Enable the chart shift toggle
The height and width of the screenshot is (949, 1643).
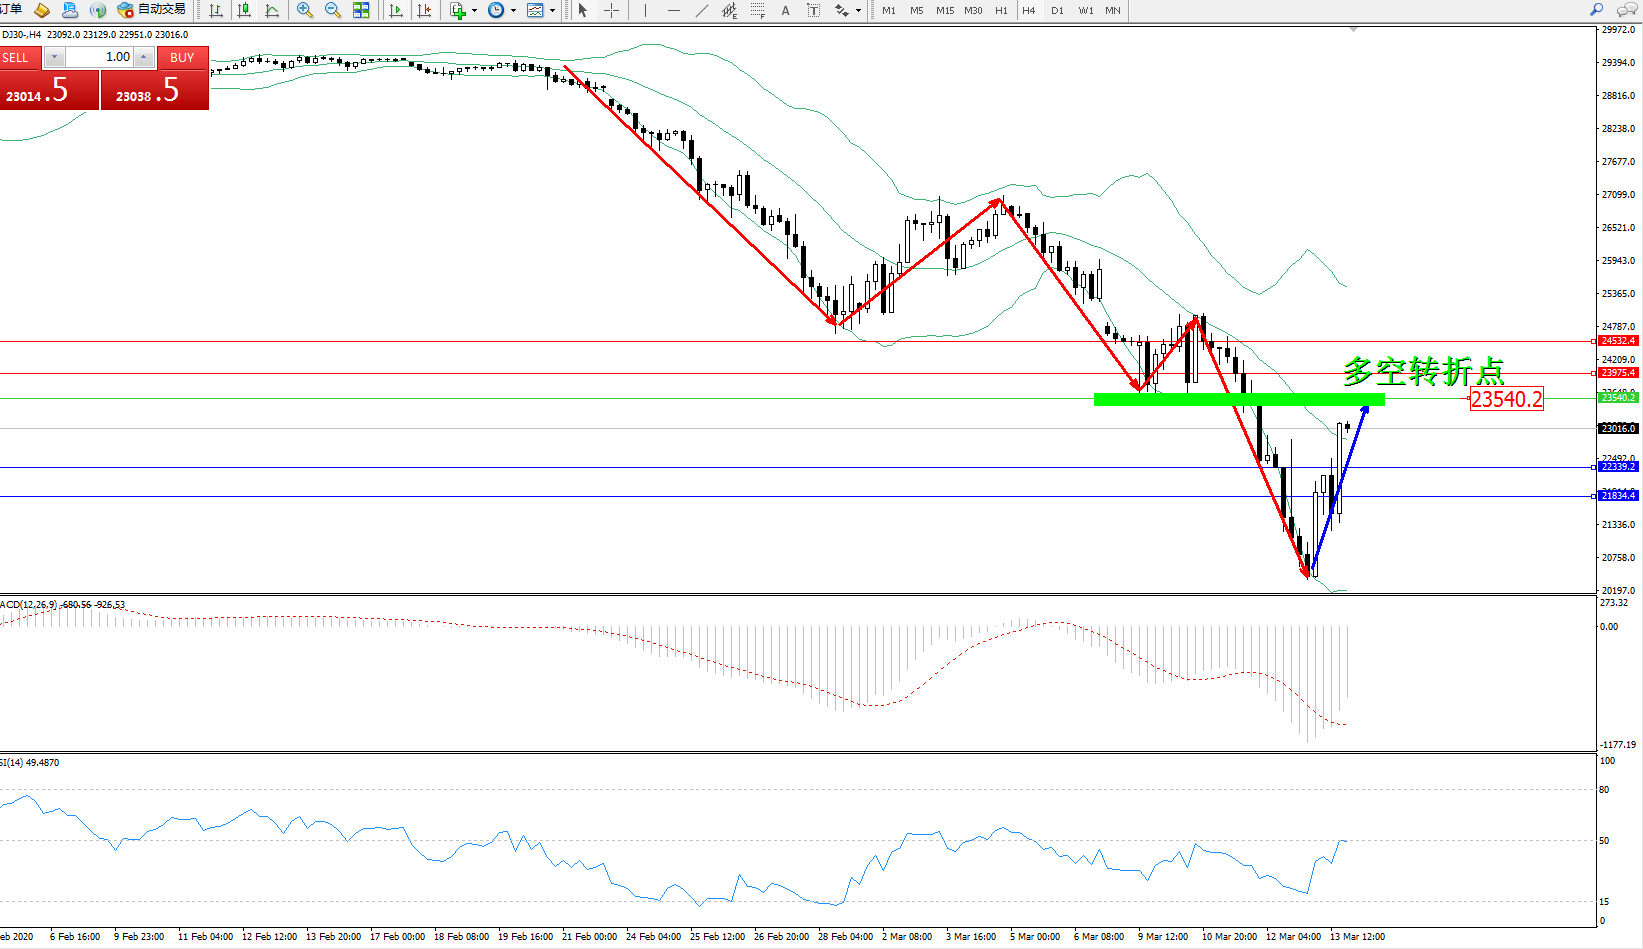pos(424,10)
